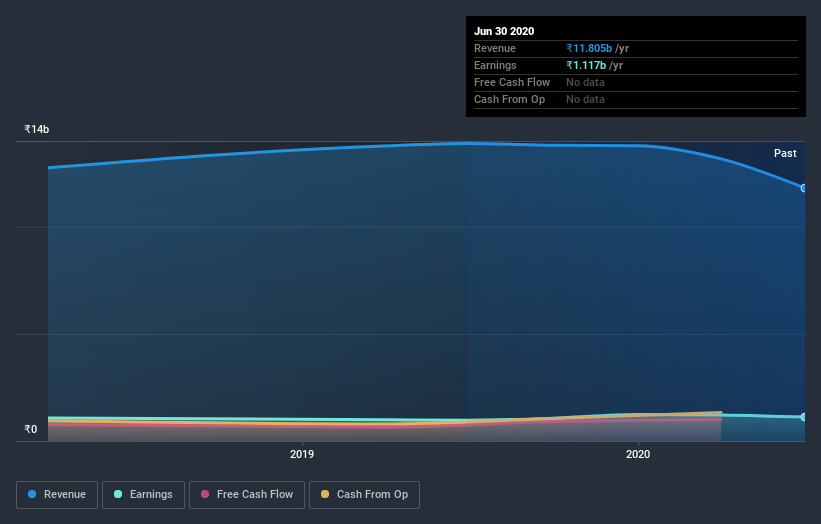Toggle the Revenue legend button
The width and height of the screenshot is (821, 524).
point(57,495)
